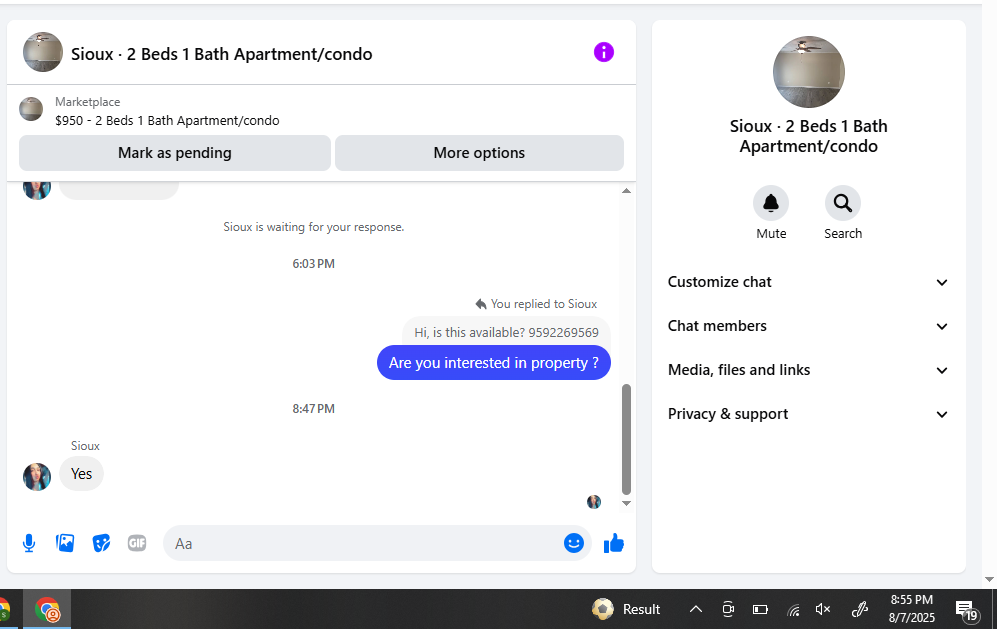Click the large apartment photo in the side panel

pyautogui.click(x=809, y=72)
